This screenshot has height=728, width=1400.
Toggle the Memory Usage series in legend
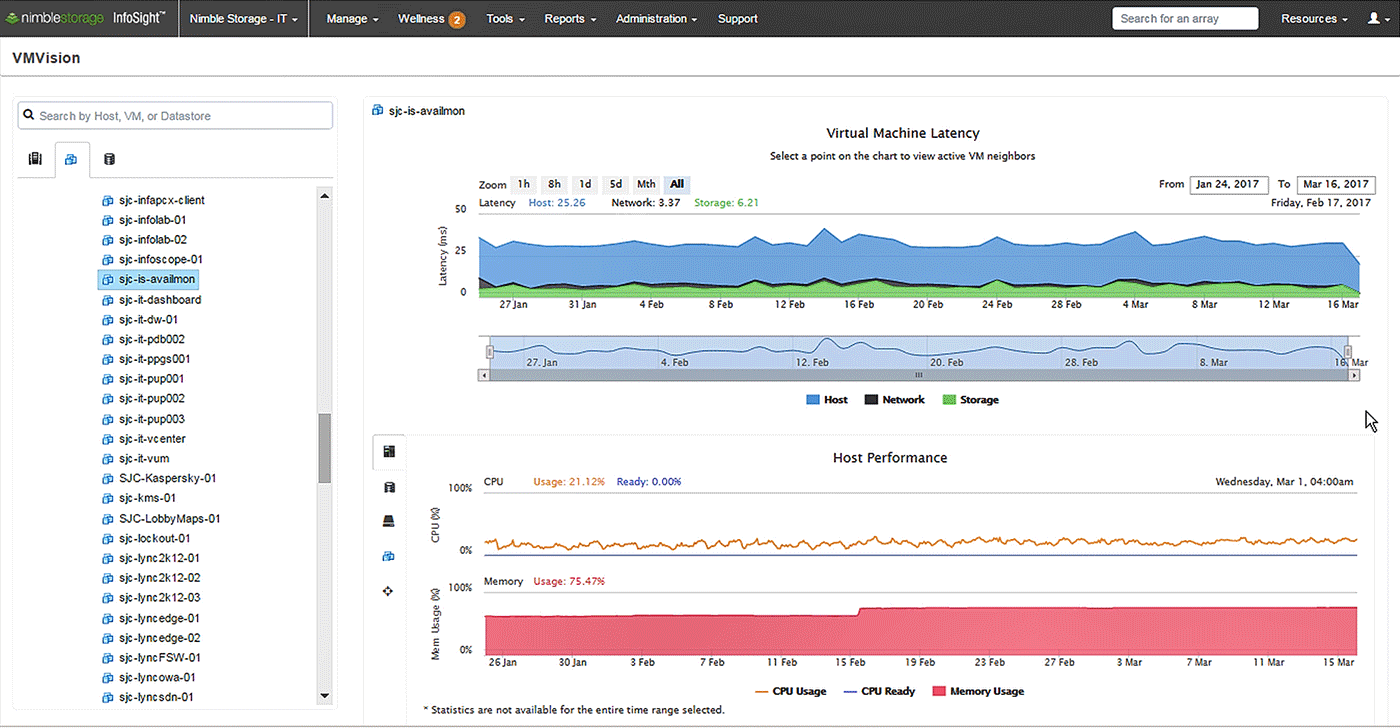click(x=978, y=691)
